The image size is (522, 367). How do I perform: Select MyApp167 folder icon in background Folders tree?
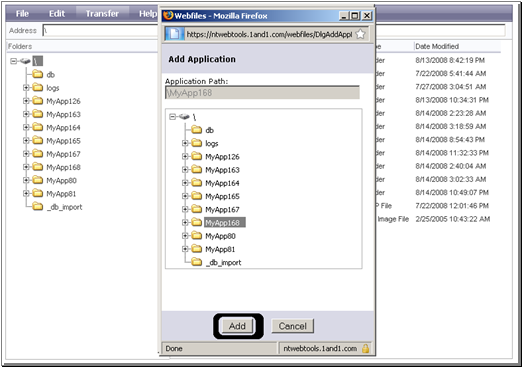(x=38, y=153)
